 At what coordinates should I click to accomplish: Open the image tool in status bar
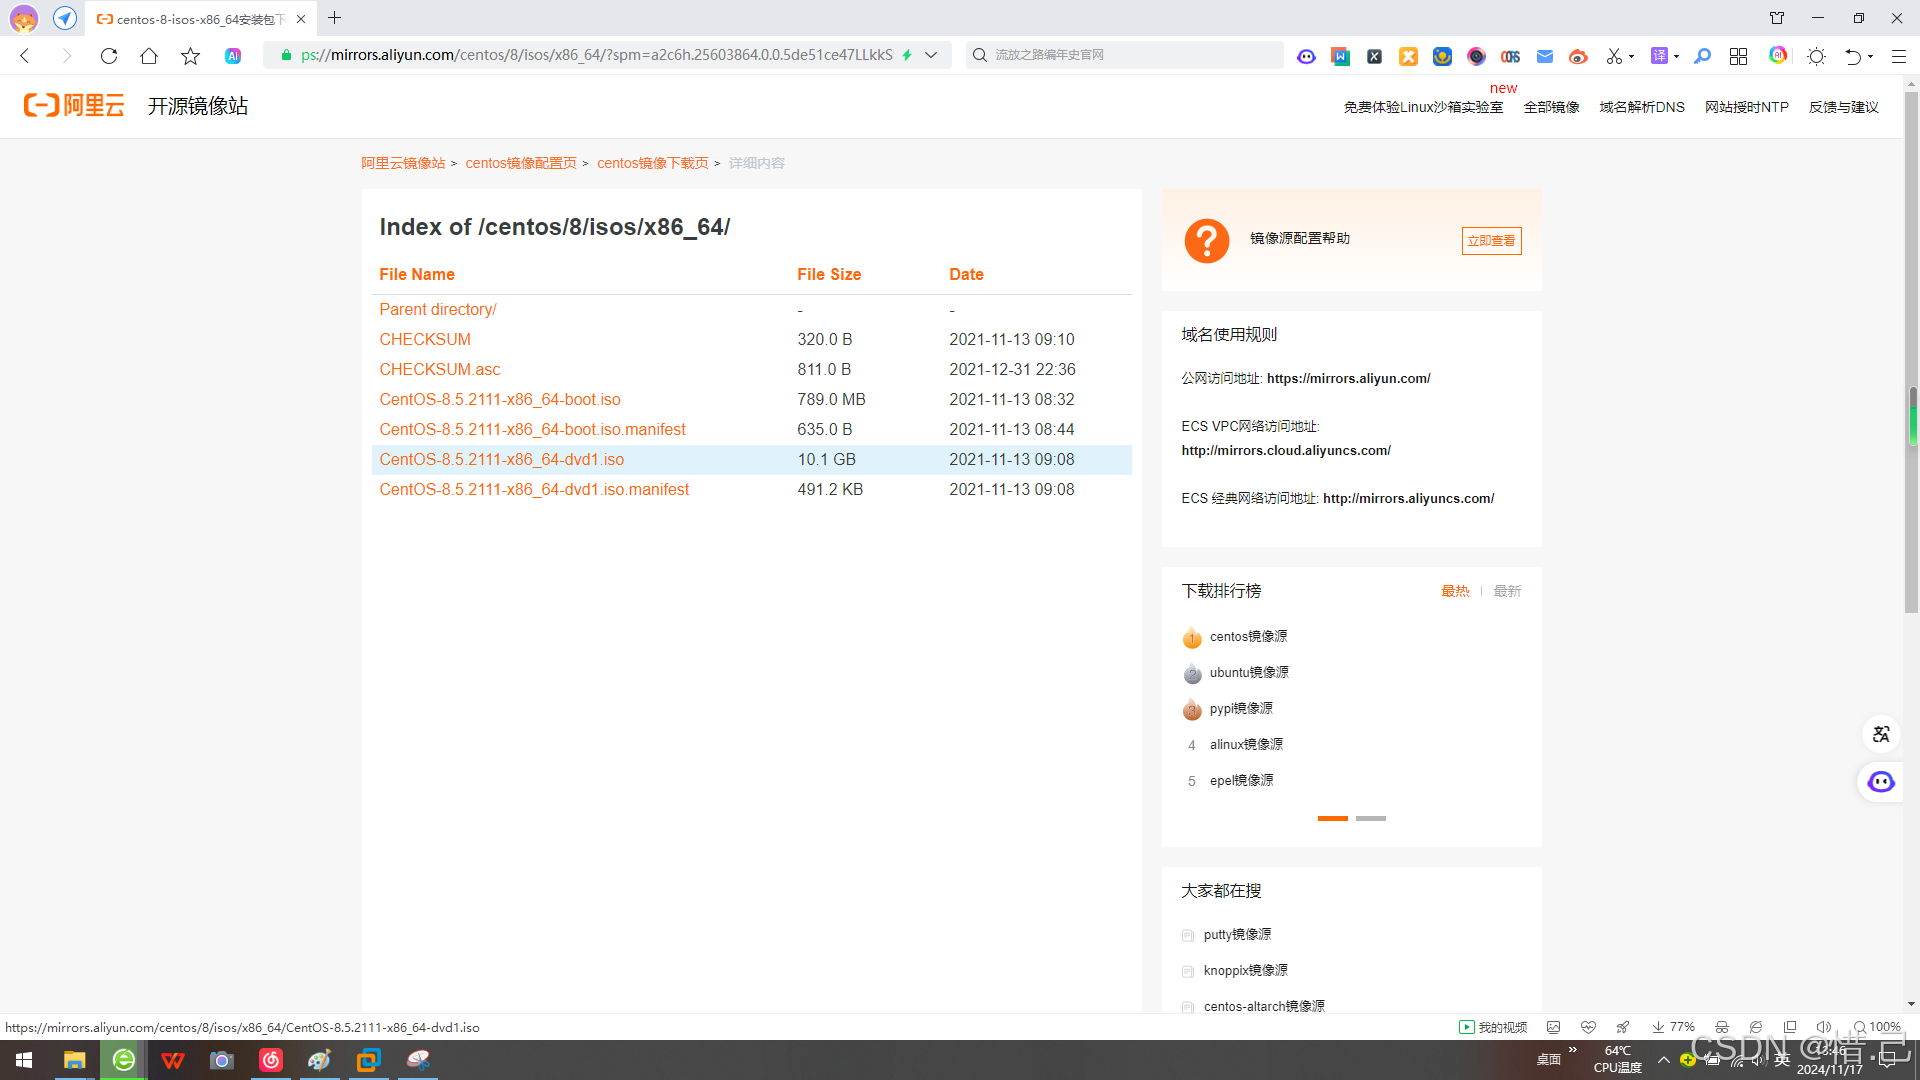pos(1553,1027)
